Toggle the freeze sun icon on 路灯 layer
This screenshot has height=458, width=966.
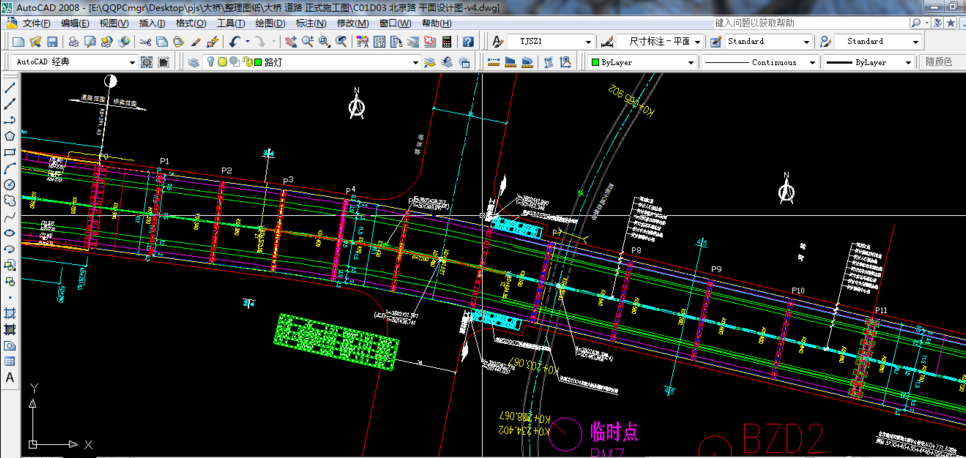coord(222,62)
